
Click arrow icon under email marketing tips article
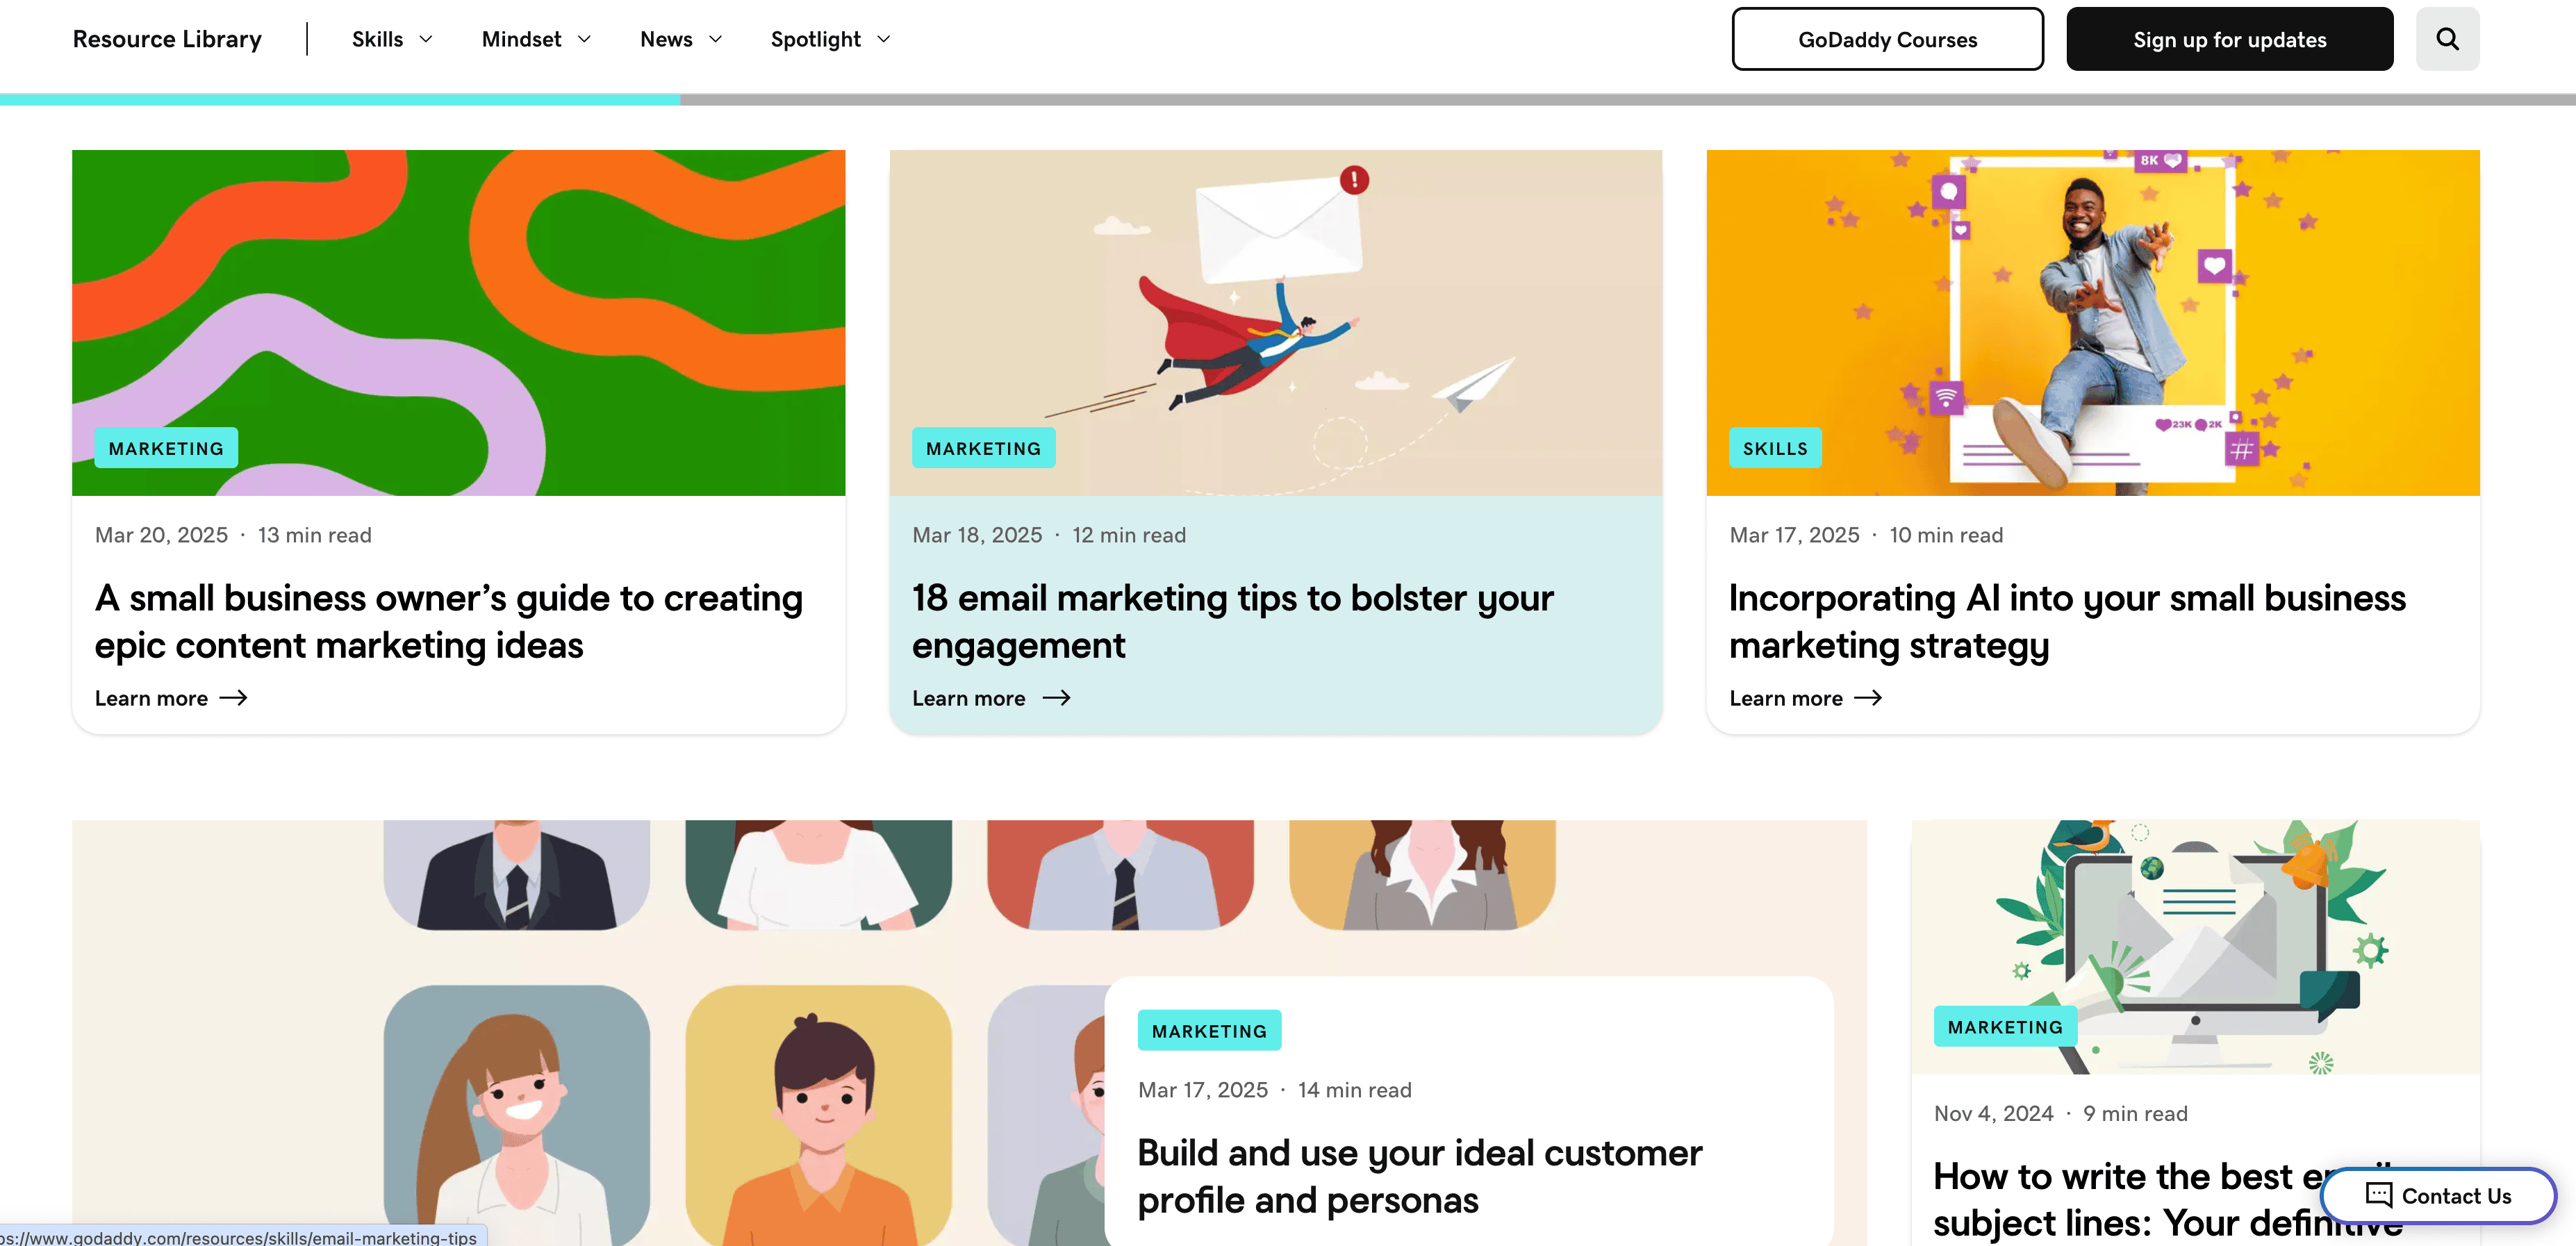1056,698
